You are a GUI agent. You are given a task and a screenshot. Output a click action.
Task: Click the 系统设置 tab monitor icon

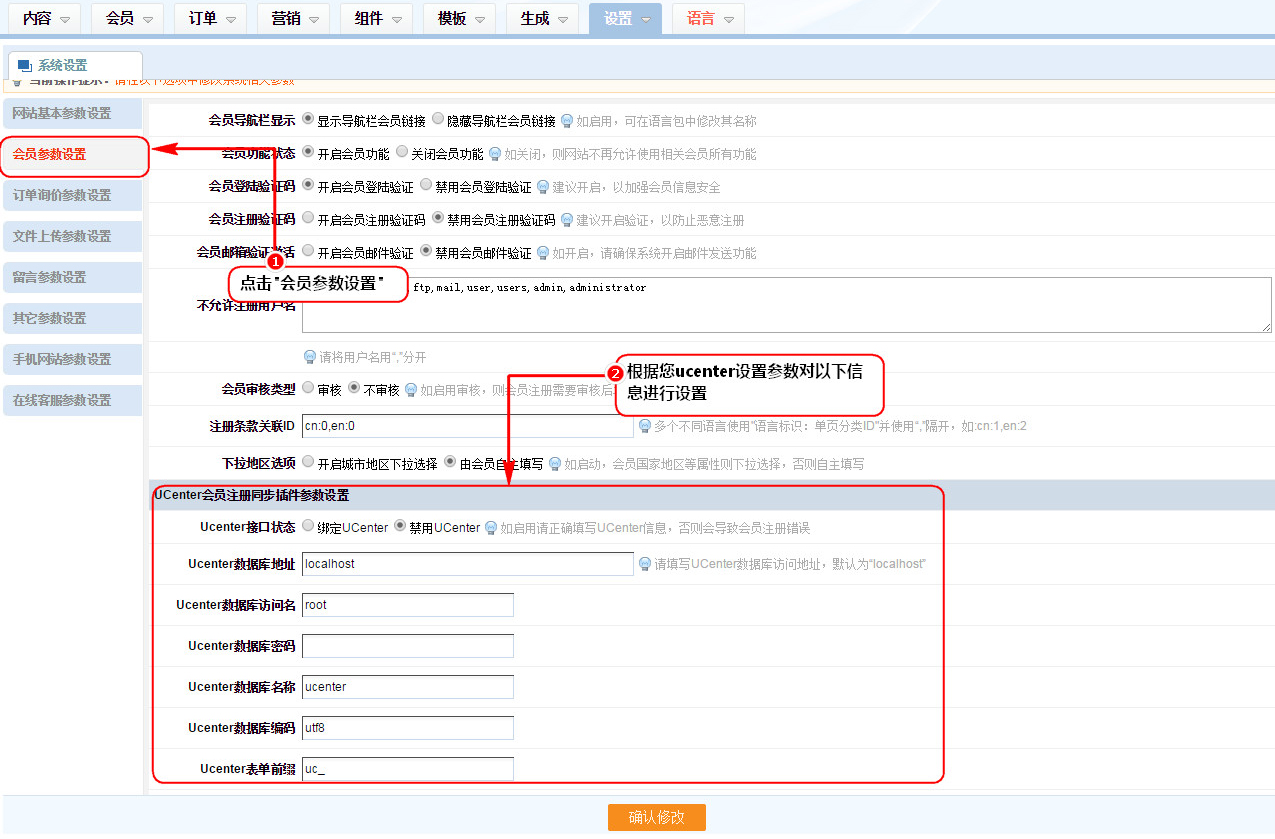24,66
